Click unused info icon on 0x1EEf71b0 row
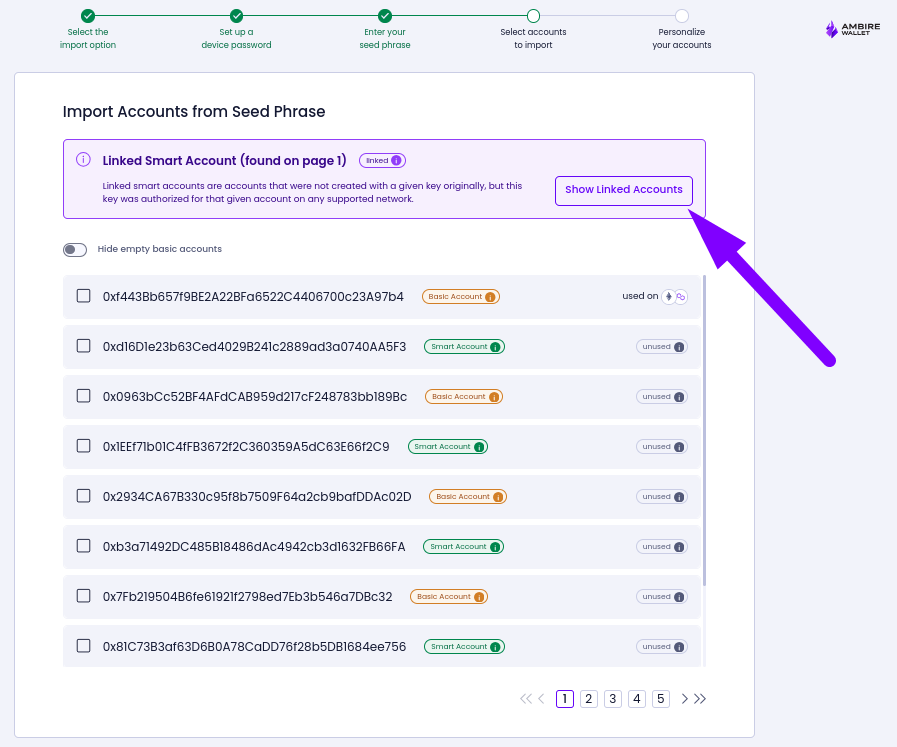The width and height of the screenshot is (897, 747). pos(679,447)
